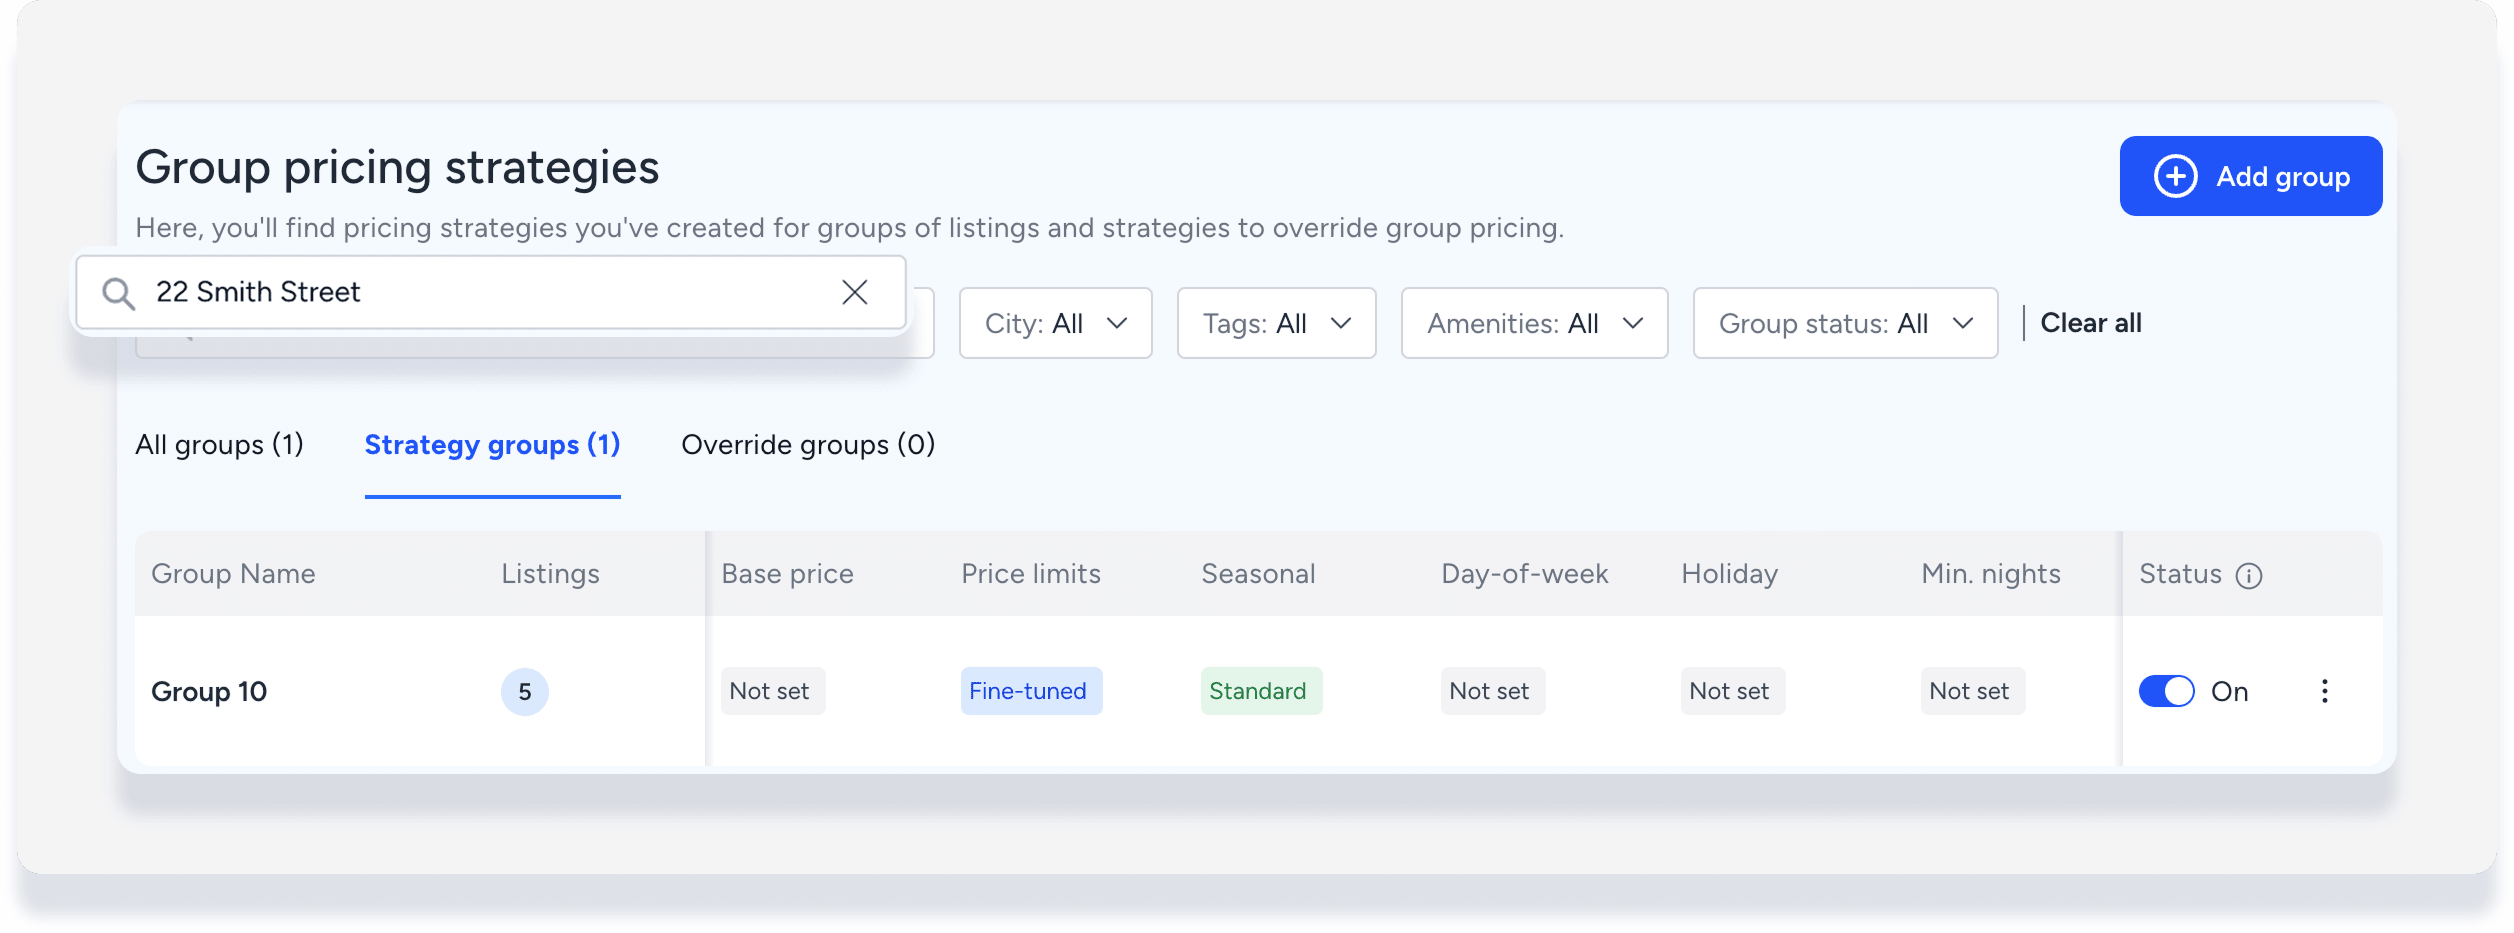
Task: Open the City filter dropdown
Action: (x=1055, y=323)
